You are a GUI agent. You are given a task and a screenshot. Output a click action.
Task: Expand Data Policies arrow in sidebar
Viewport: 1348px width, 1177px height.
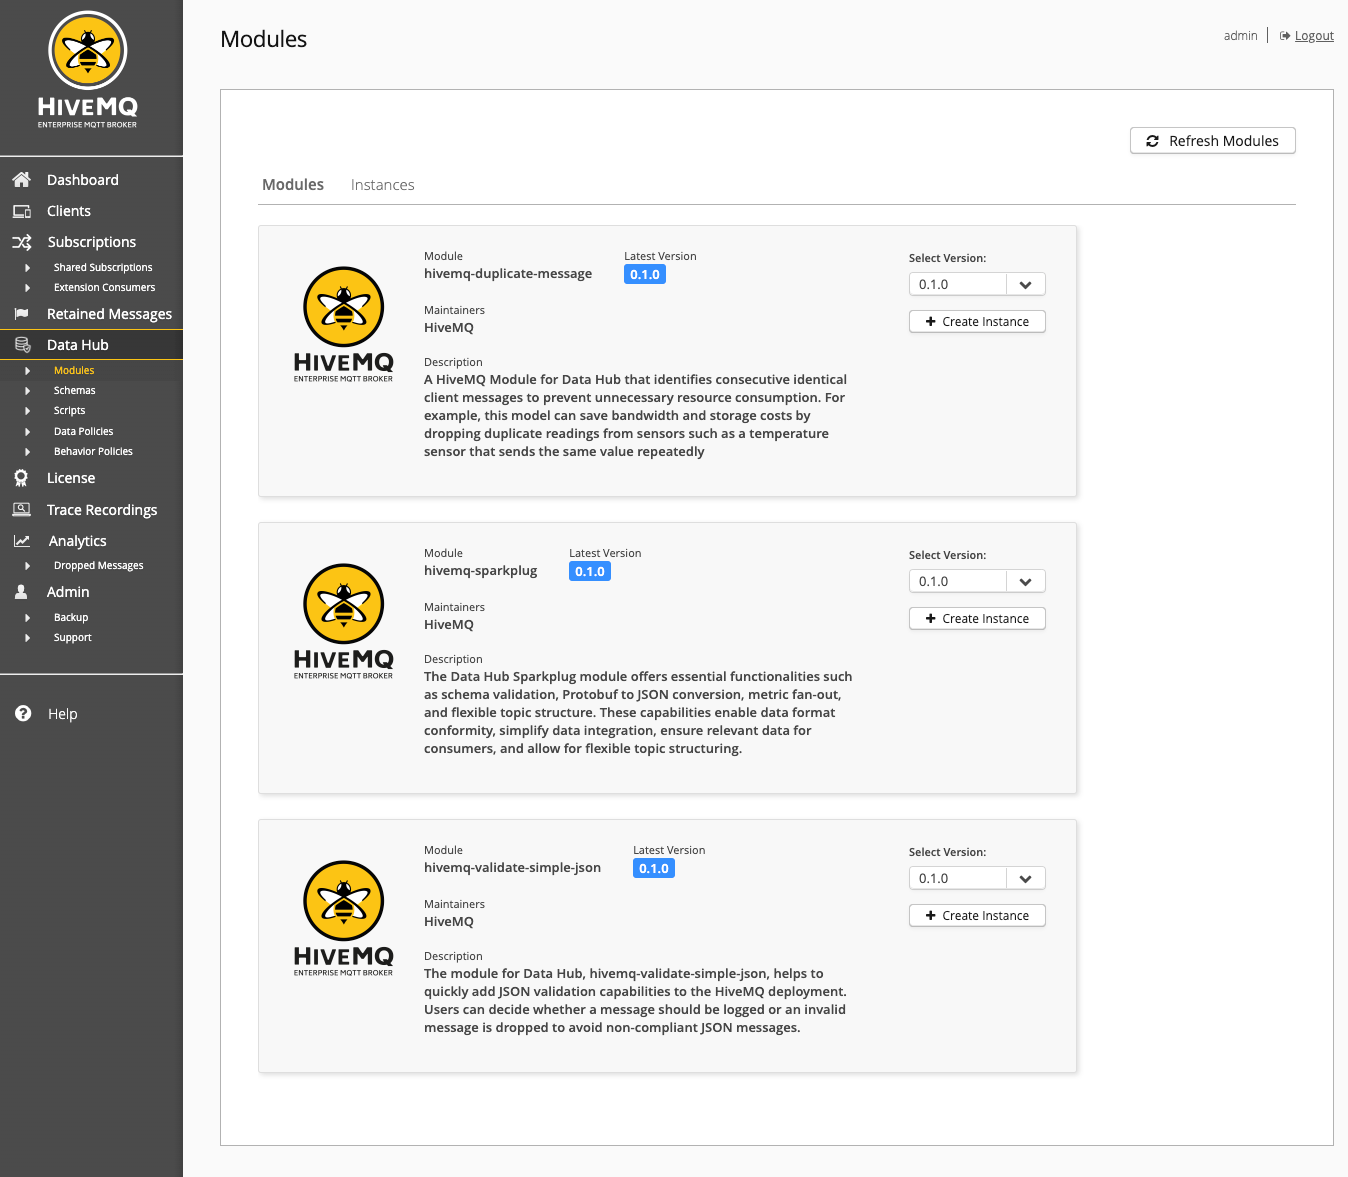point(28,432)
